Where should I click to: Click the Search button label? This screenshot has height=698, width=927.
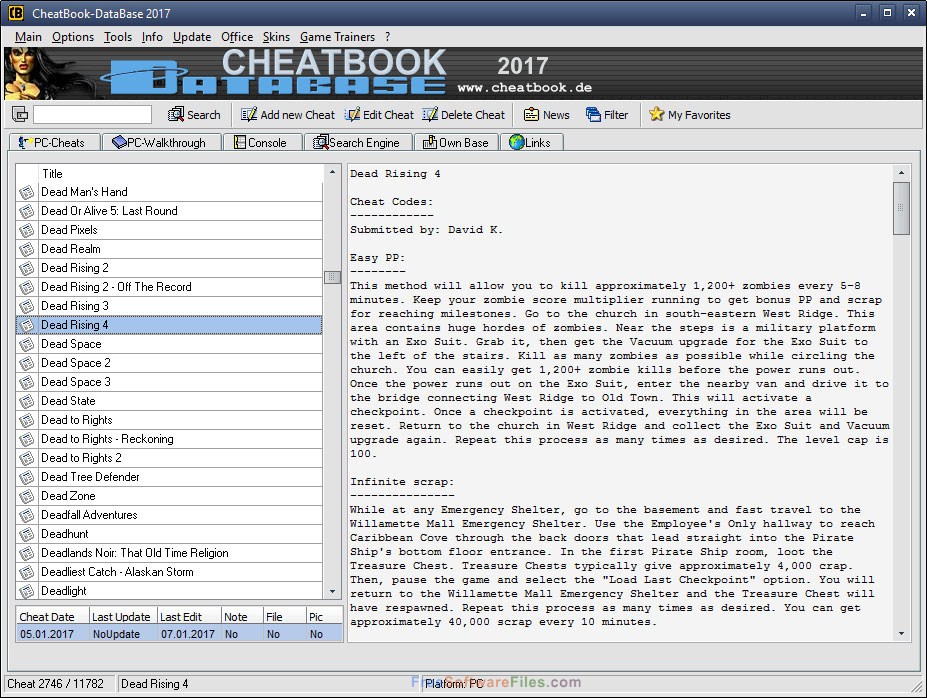tap(203, 115)
